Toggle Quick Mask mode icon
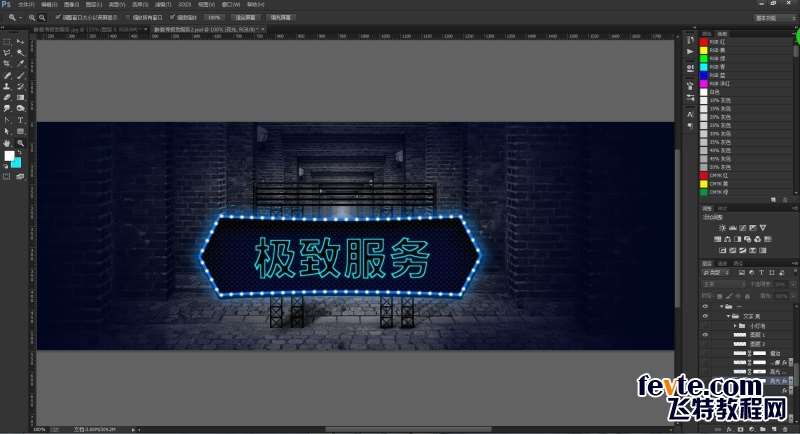The width and height of the screenshot is (800, 434). coord(7,176)
